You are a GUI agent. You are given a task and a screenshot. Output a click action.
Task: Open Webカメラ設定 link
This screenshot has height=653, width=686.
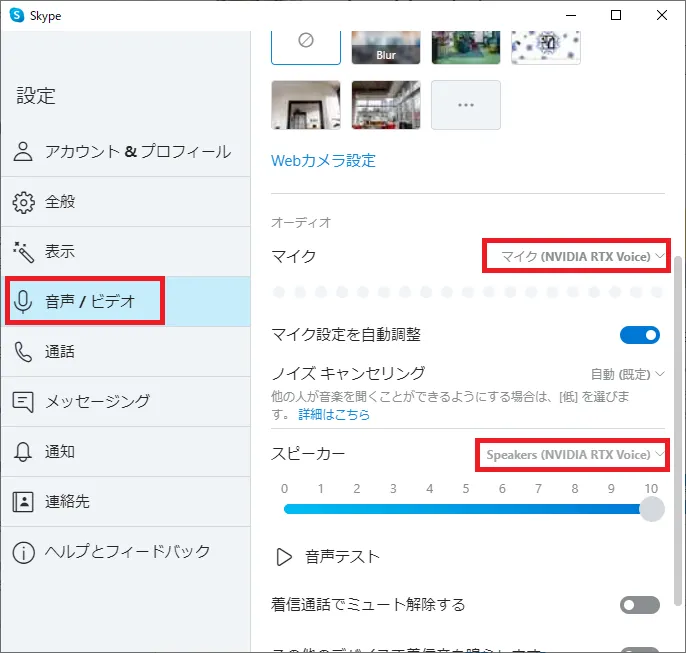pos(323,161)
